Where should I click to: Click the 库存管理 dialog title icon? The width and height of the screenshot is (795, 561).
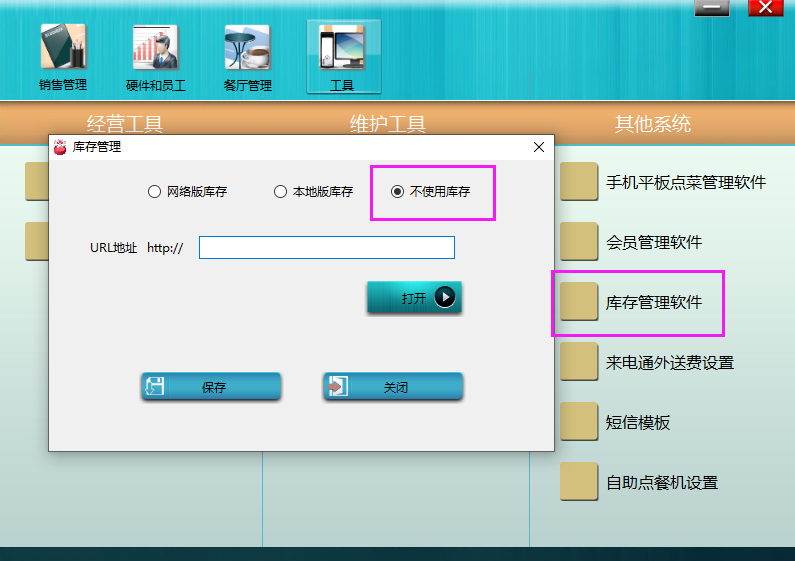point(60,147)
